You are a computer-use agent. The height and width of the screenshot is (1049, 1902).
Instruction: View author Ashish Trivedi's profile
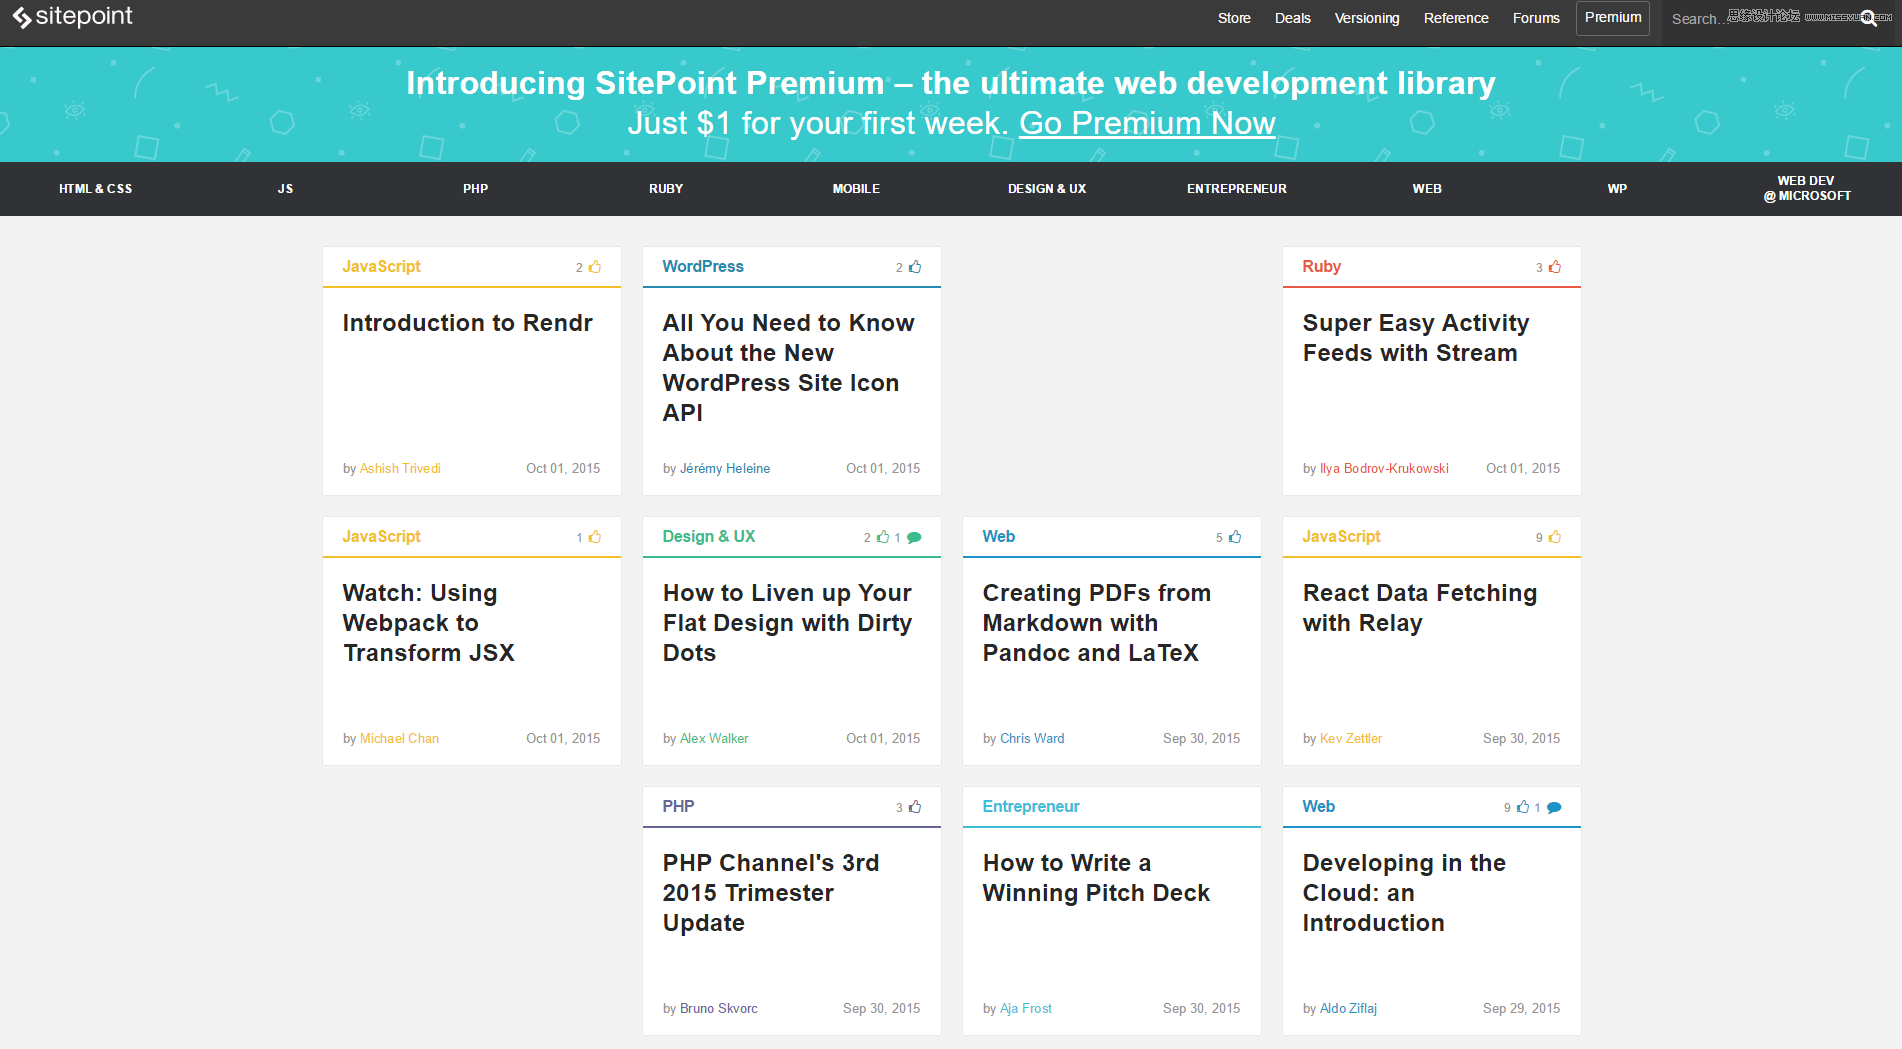click(400, 469)
